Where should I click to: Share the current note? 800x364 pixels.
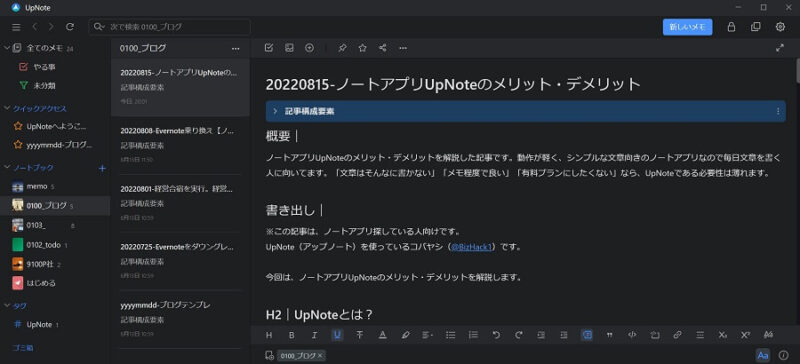383,48
